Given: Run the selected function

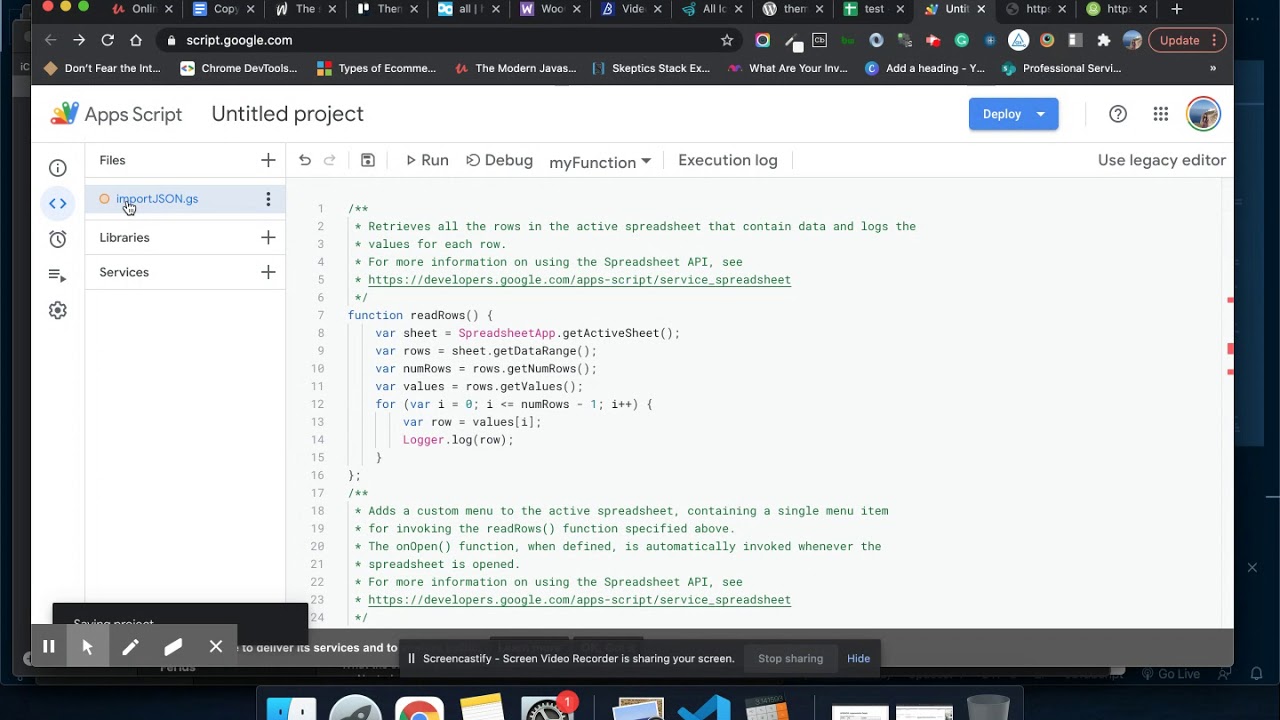Looking at the screenshot, I should (x=426, y=160).
